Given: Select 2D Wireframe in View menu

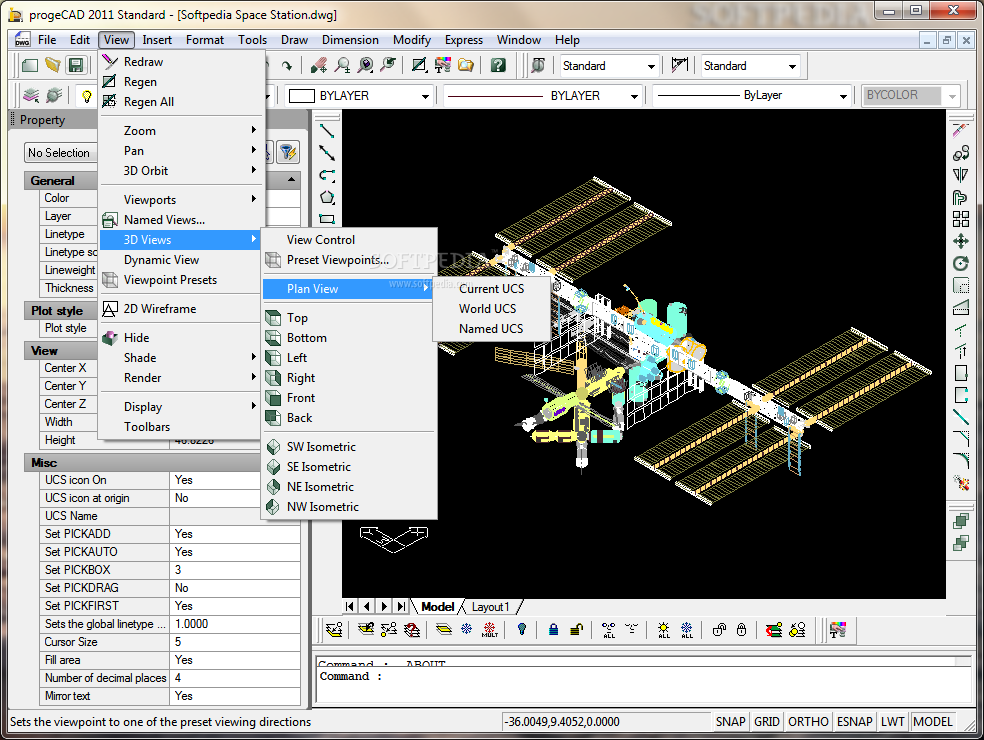Looking at the screenshot, I should pos(160,309).
